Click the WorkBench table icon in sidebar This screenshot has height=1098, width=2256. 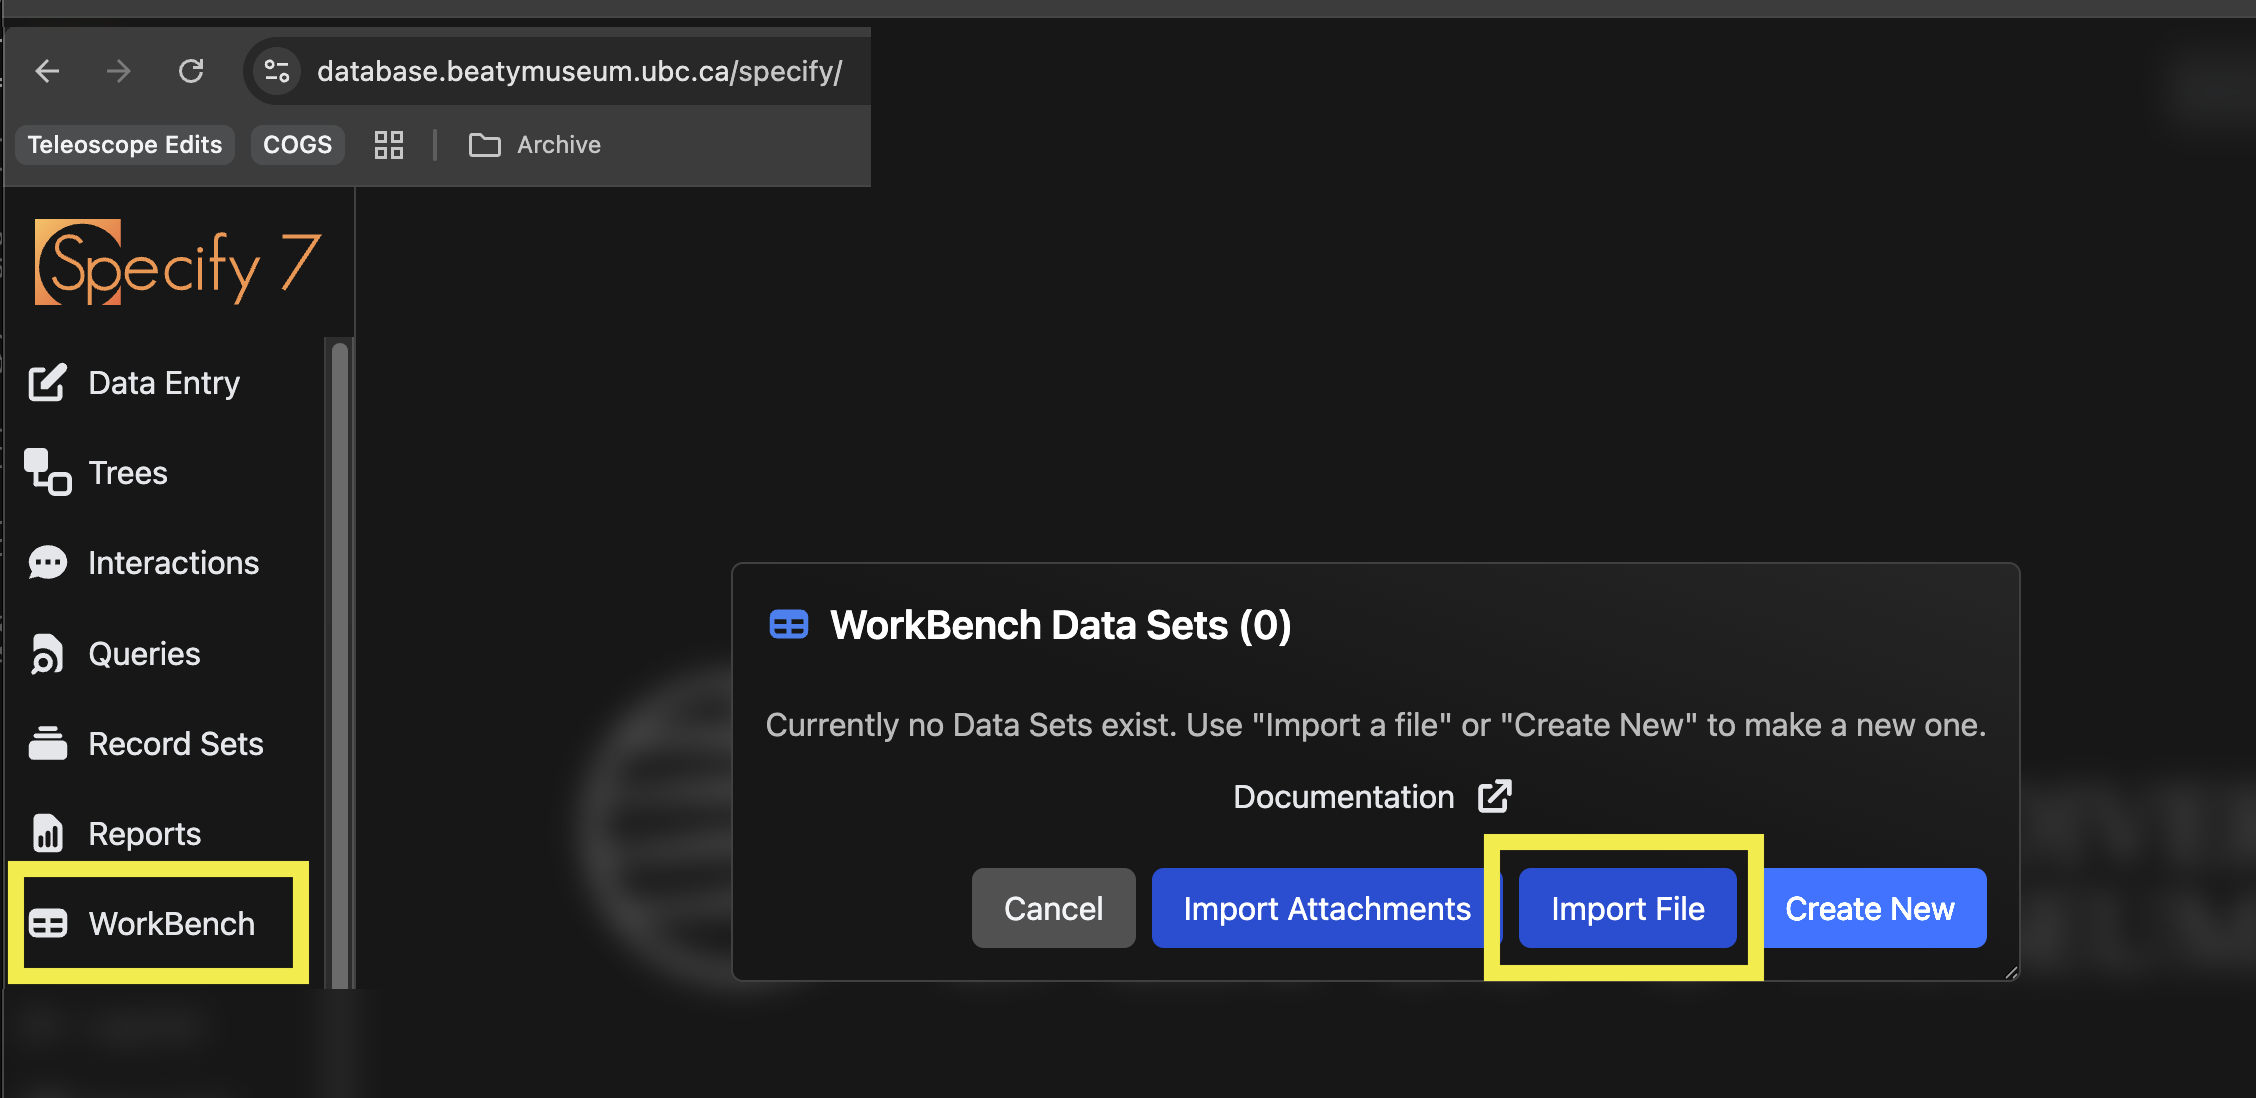pyautogui.click(x=47, y=923)
